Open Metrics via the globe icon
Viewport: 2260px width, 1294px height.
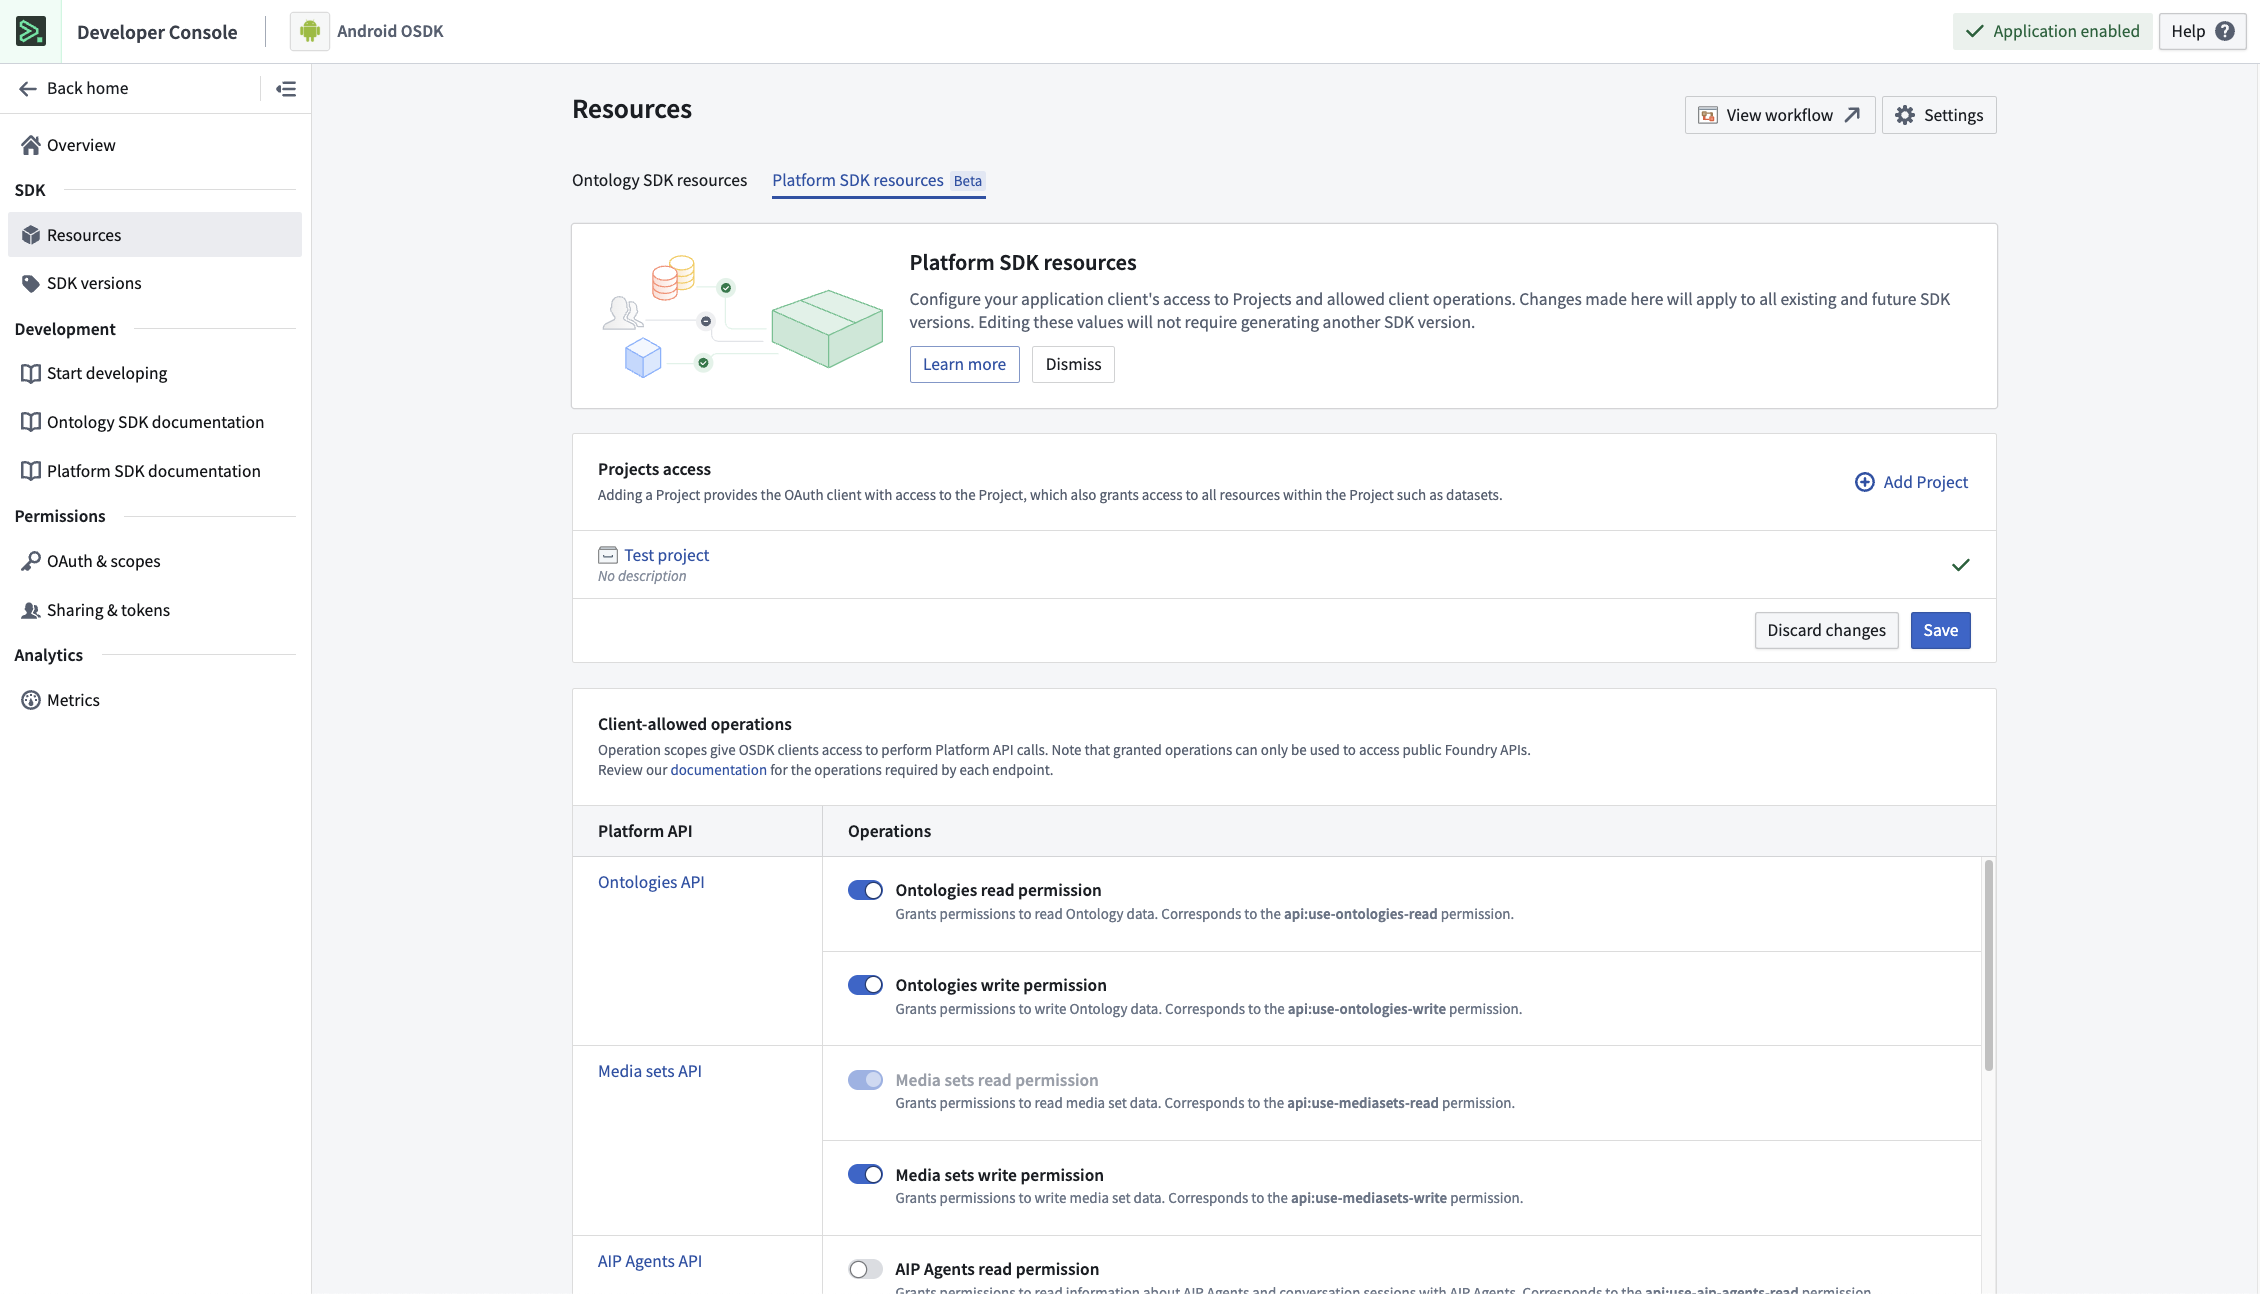(x=31, y=700)
